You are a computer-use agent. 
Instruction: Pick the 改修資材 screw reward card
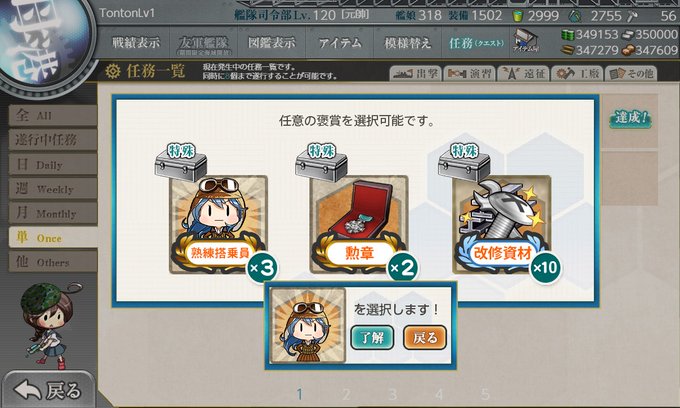click(502, 224)
